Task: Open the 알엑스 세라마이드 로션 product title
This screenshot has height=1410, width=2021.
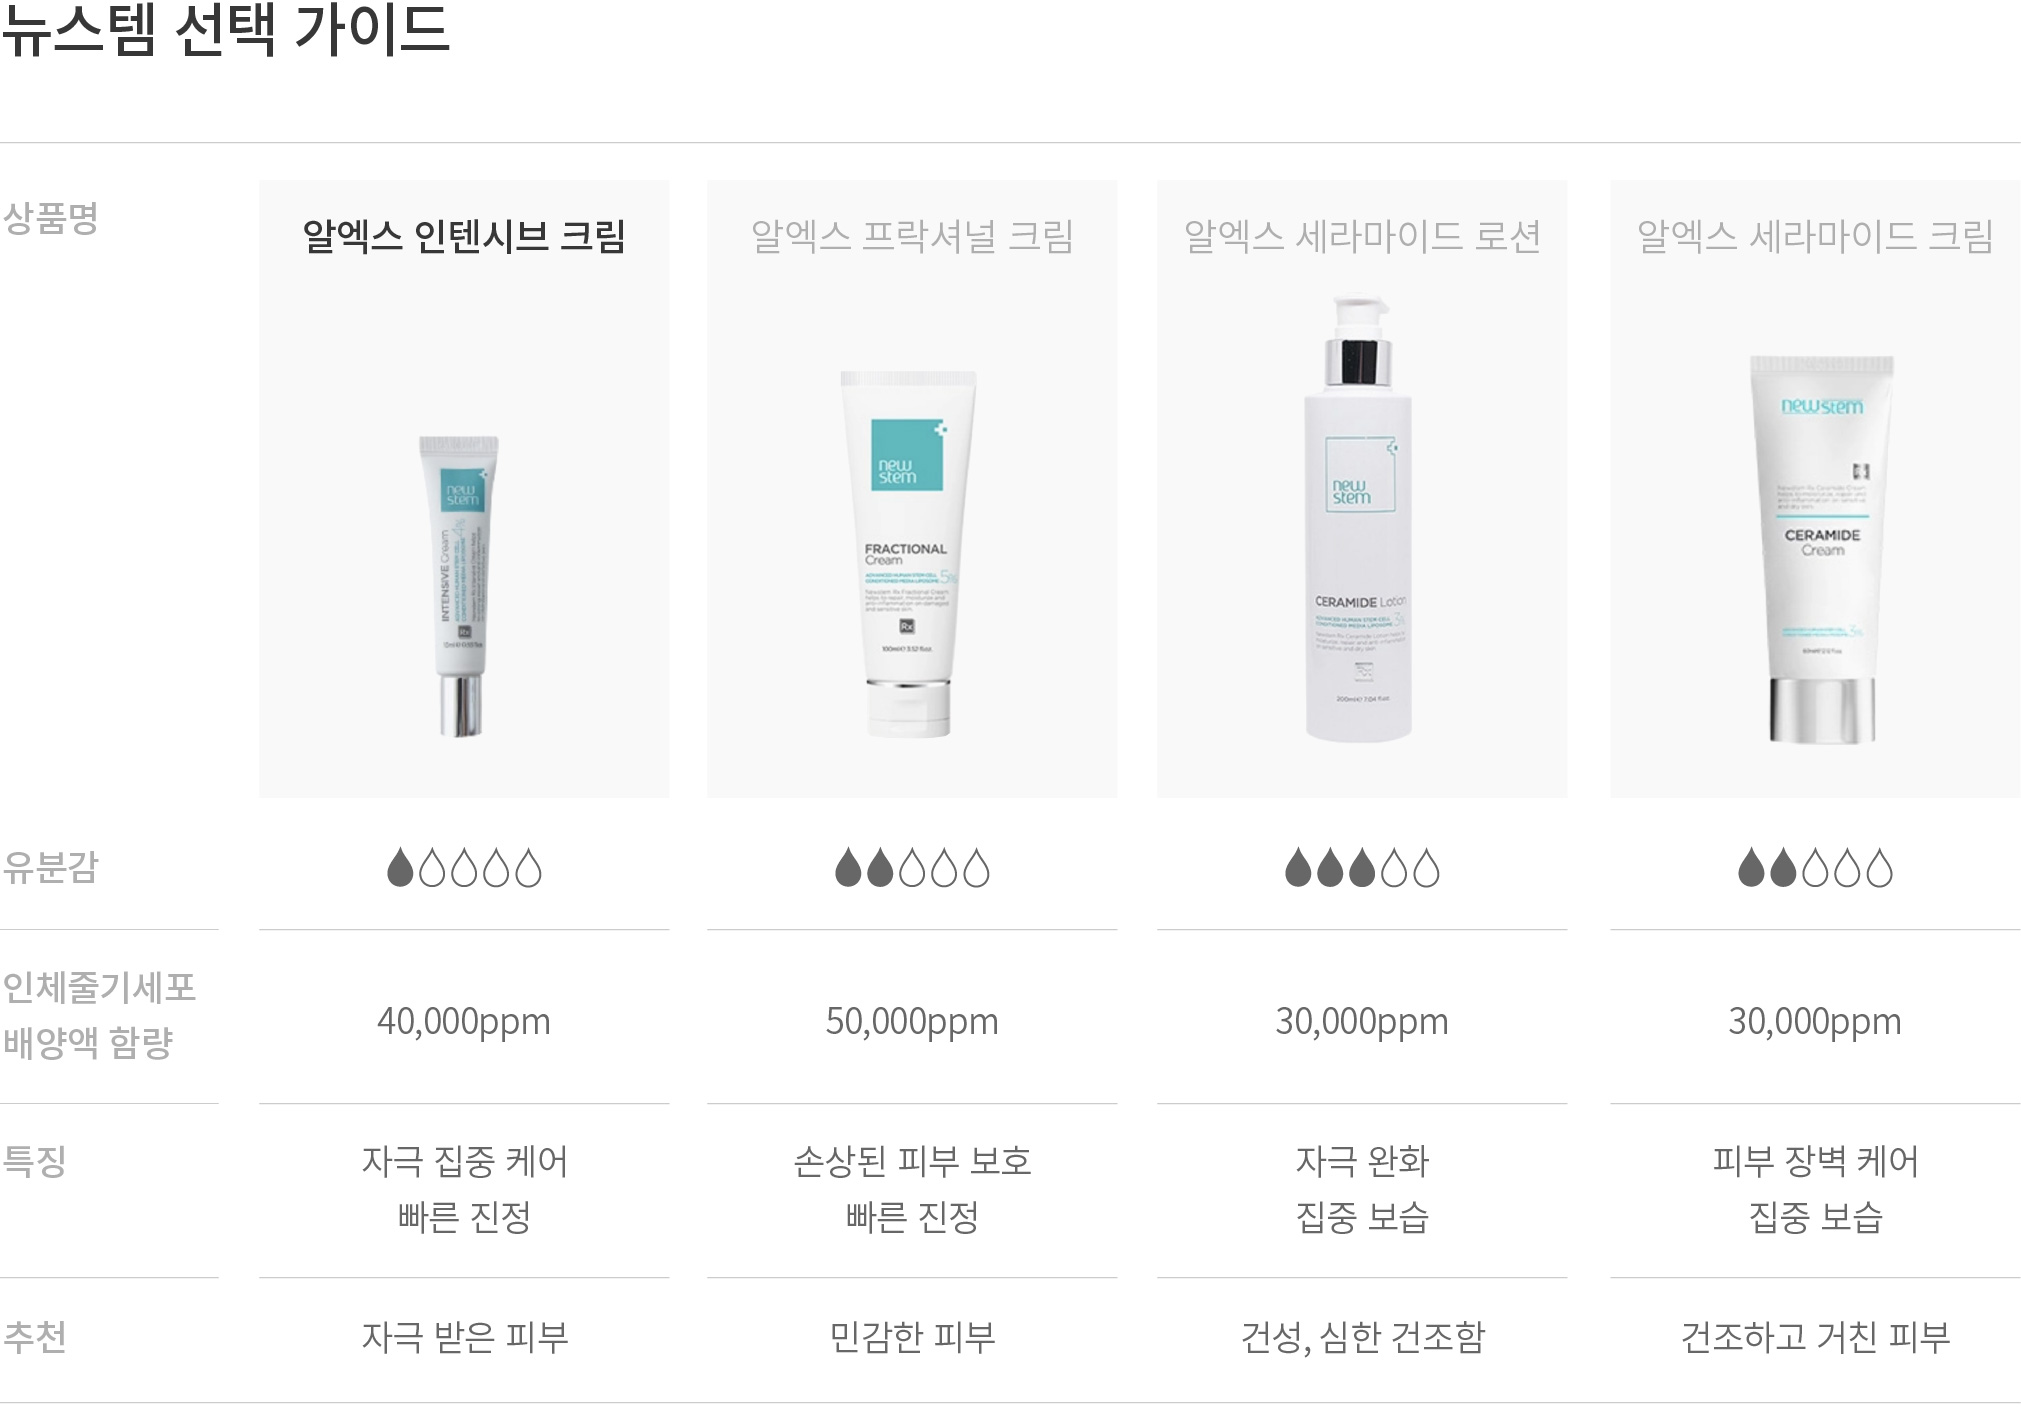Action: (x=1362, y=236)
